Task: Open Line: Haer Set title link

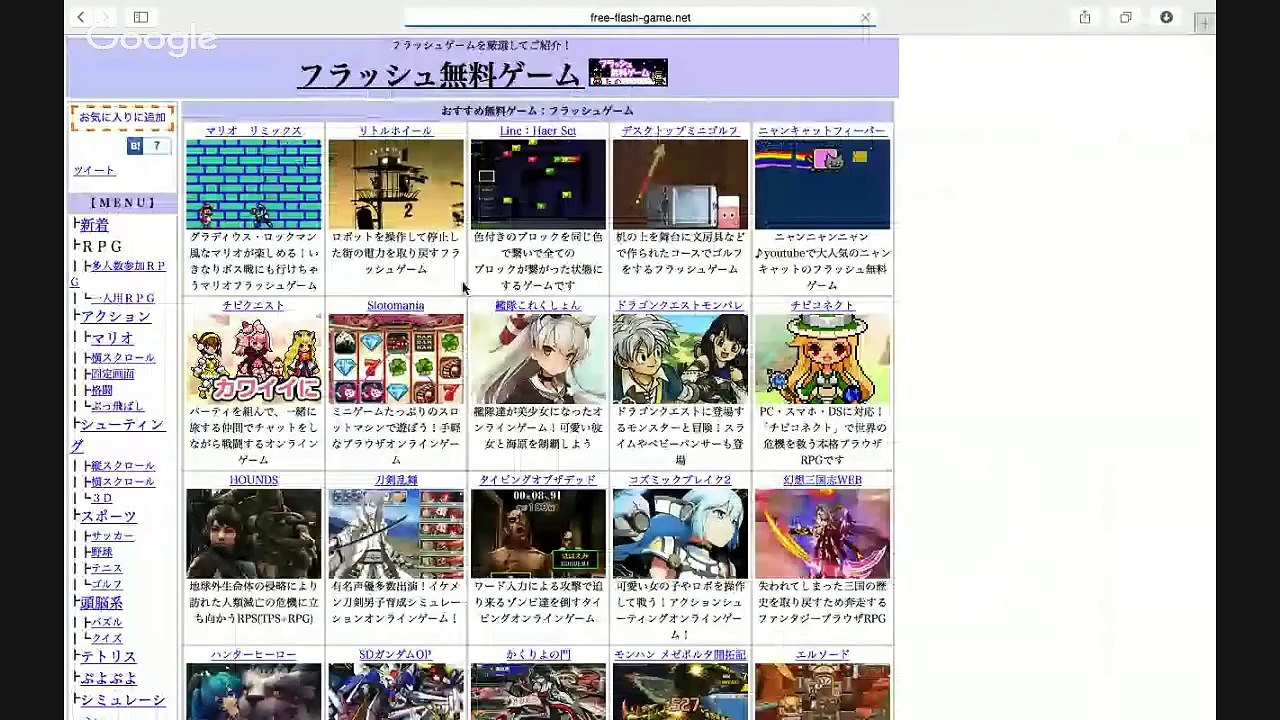Action: pos(538,131)
